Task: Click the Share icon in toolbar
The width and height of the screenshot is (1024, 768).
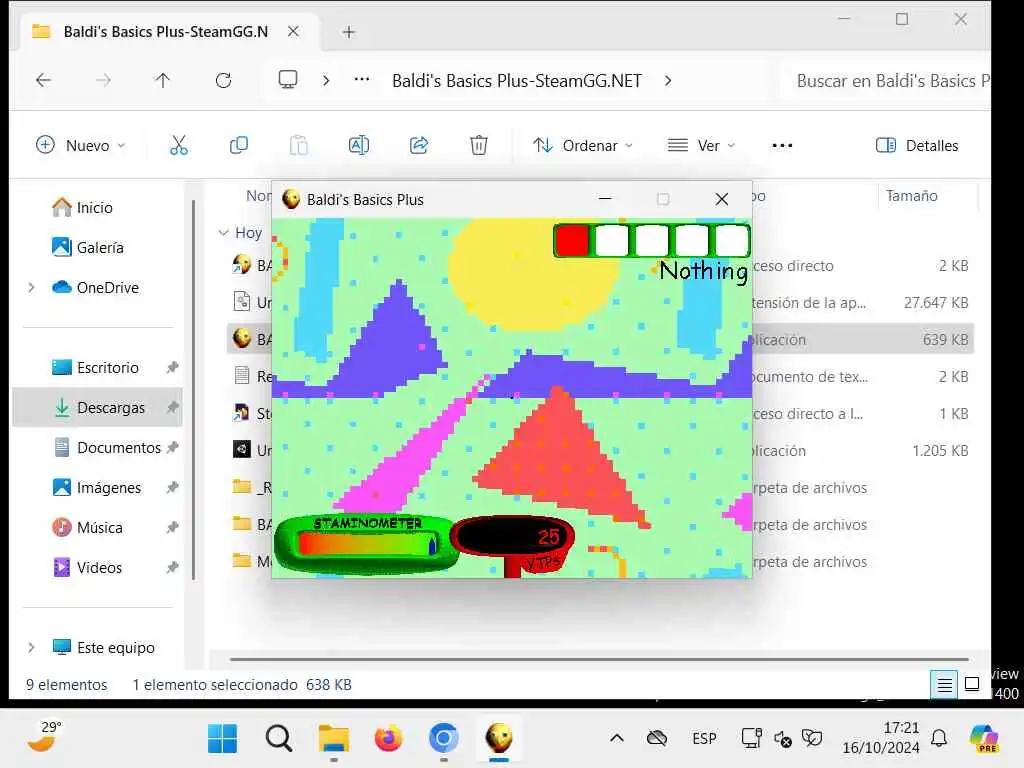Action: [x=419, y=145]
